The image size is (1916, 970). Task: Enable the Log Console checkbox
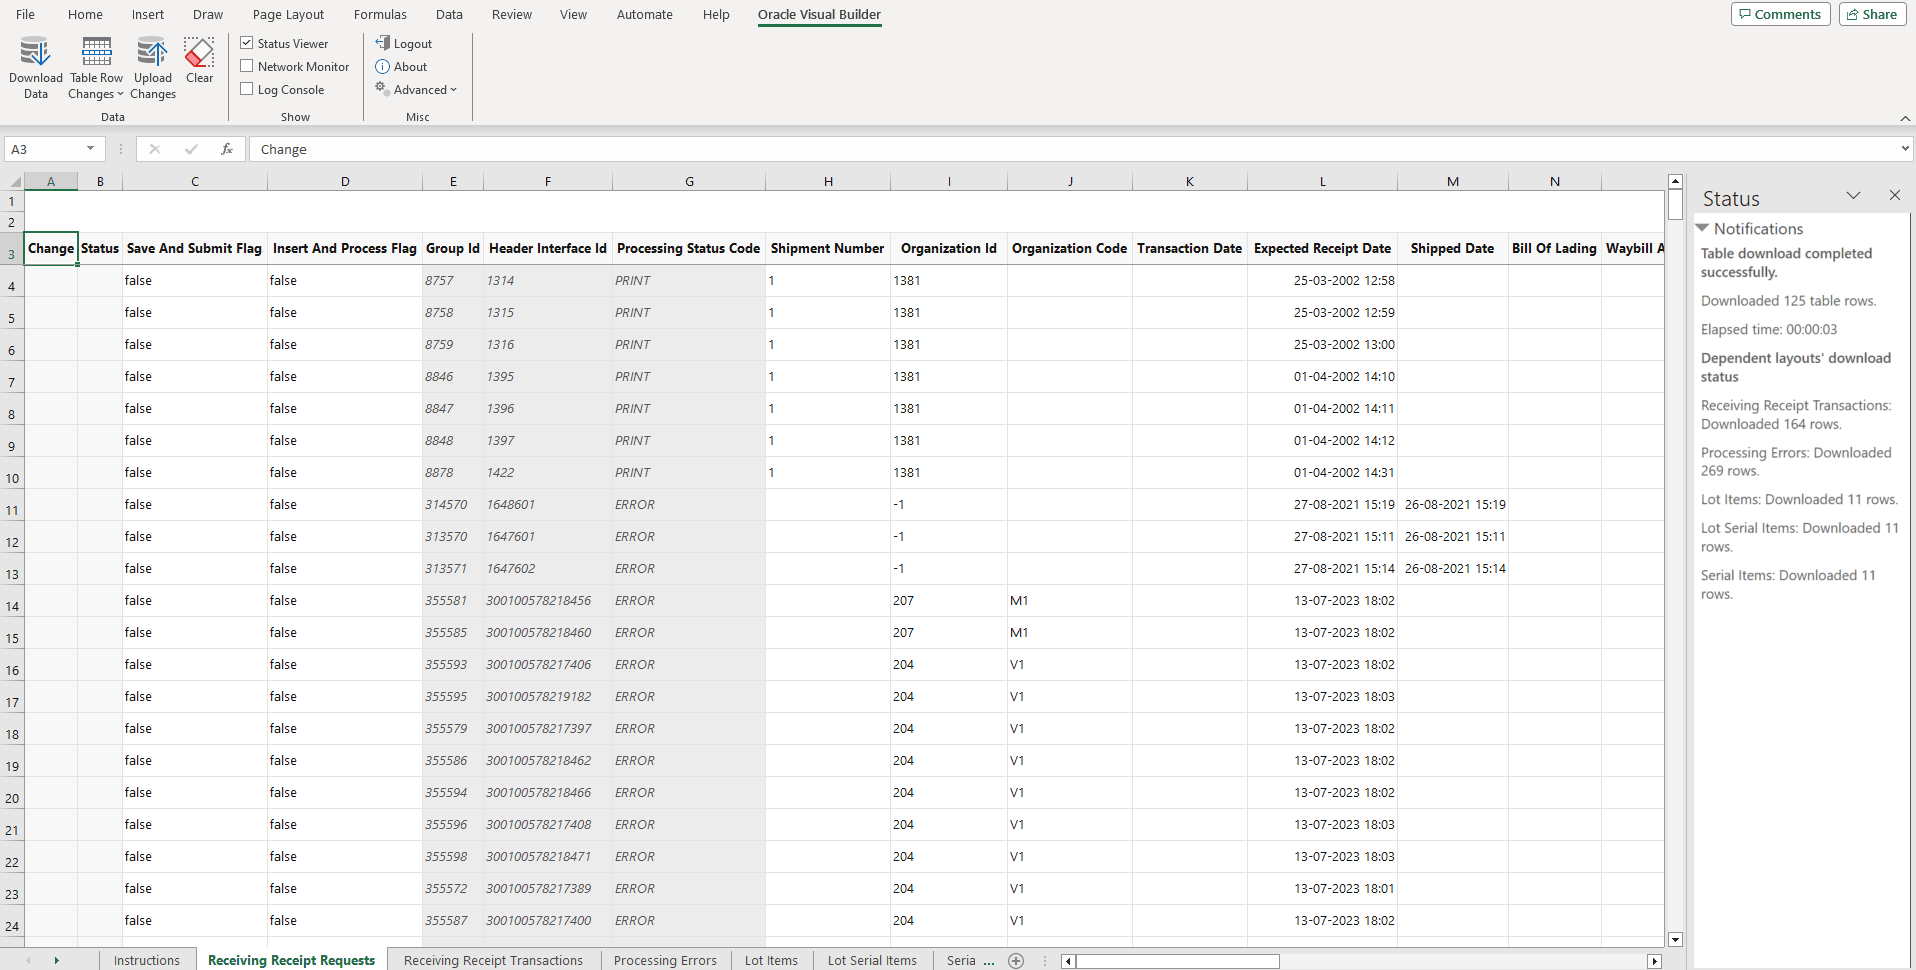click(246, 89)
